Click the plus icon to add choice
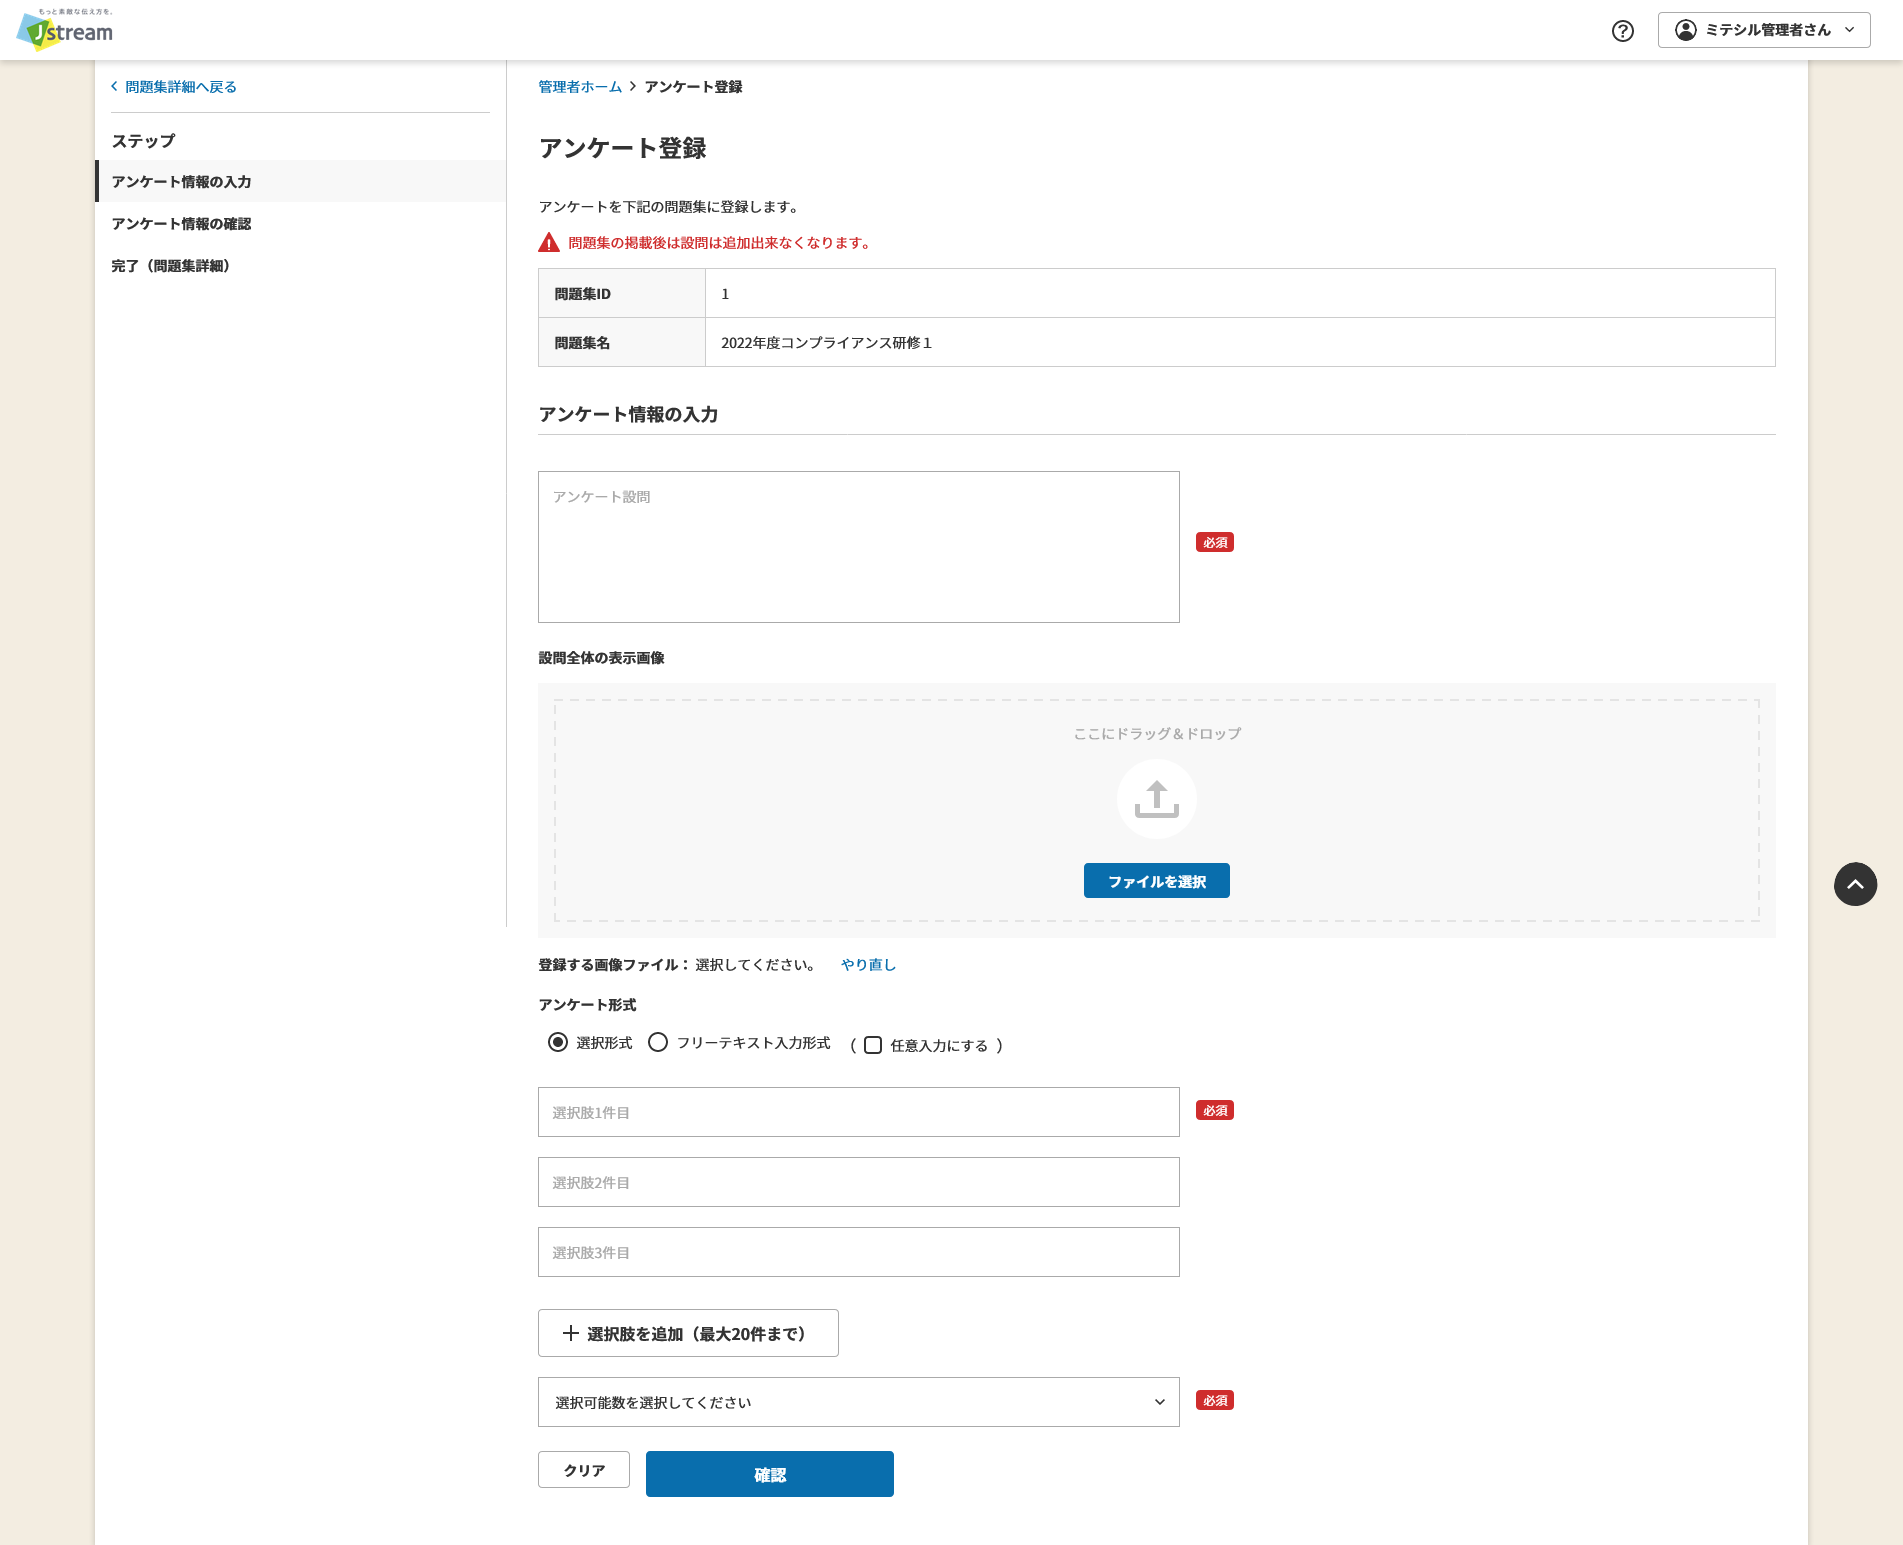 point(570,1333)
